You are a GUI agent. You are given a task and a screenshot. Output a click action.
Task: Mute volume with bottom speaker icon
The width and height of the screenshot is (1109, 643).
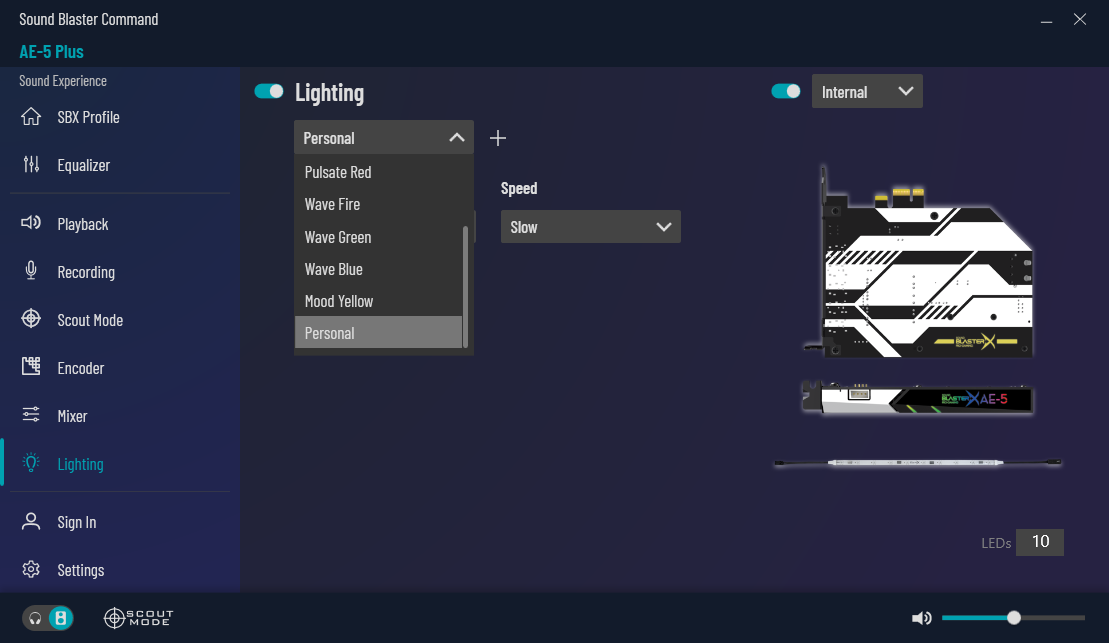click(922, 618)
